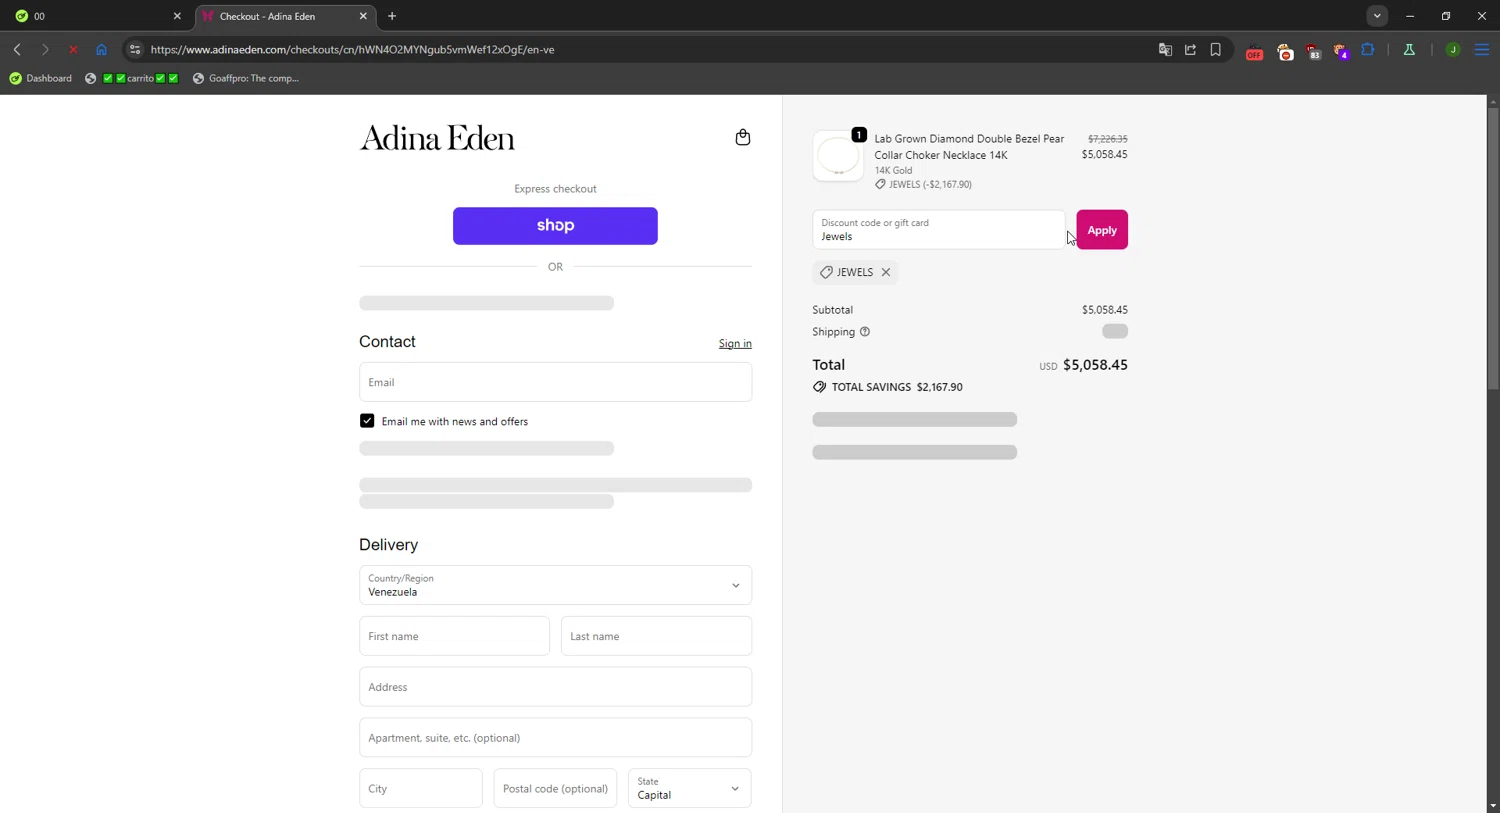
Task: Switch to the 00 tab
Action: click(97, 16)
